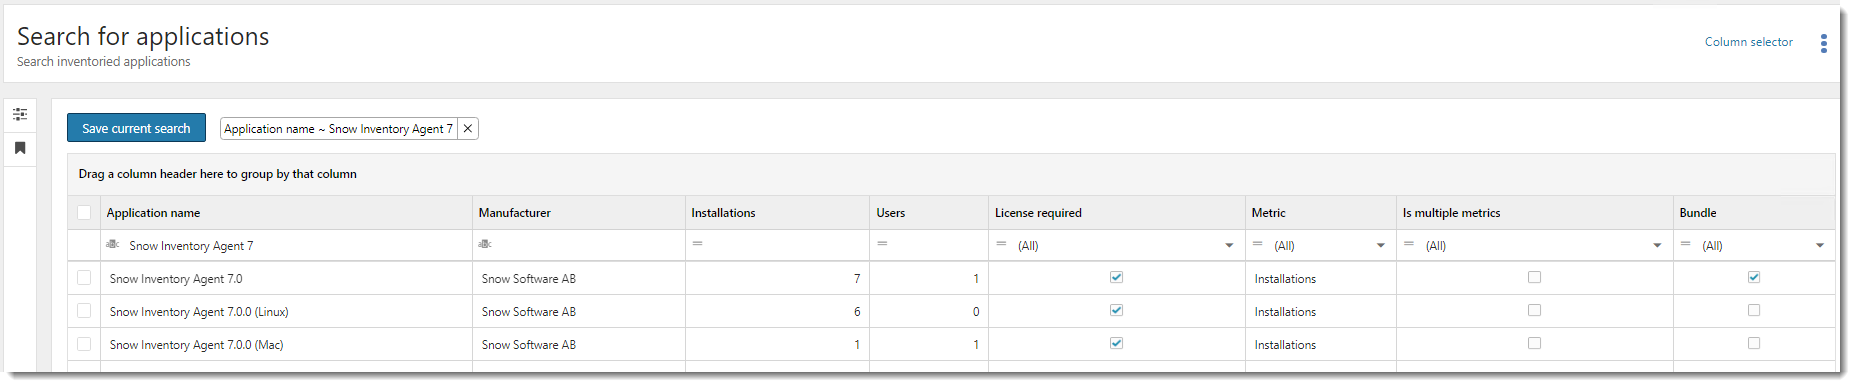Image resolution: width=1855 pixels, height=387 pixels.
Task: Expand the Is multiple metrics filter dropdown
Action: (x=1657, y=246)
